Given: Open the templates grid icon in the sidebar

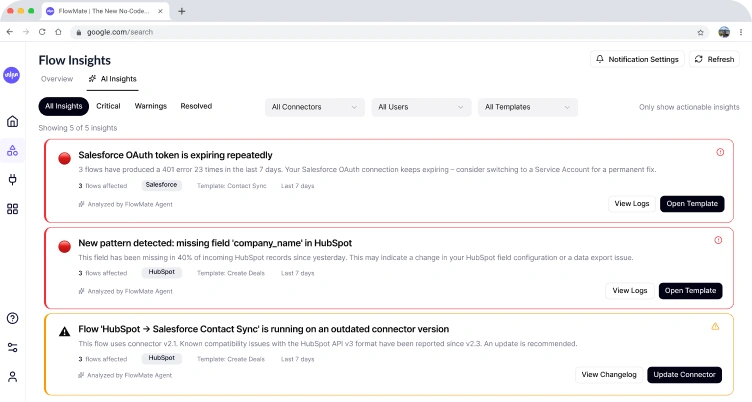Looking at the screenshot, I should (x=12, y=209).
